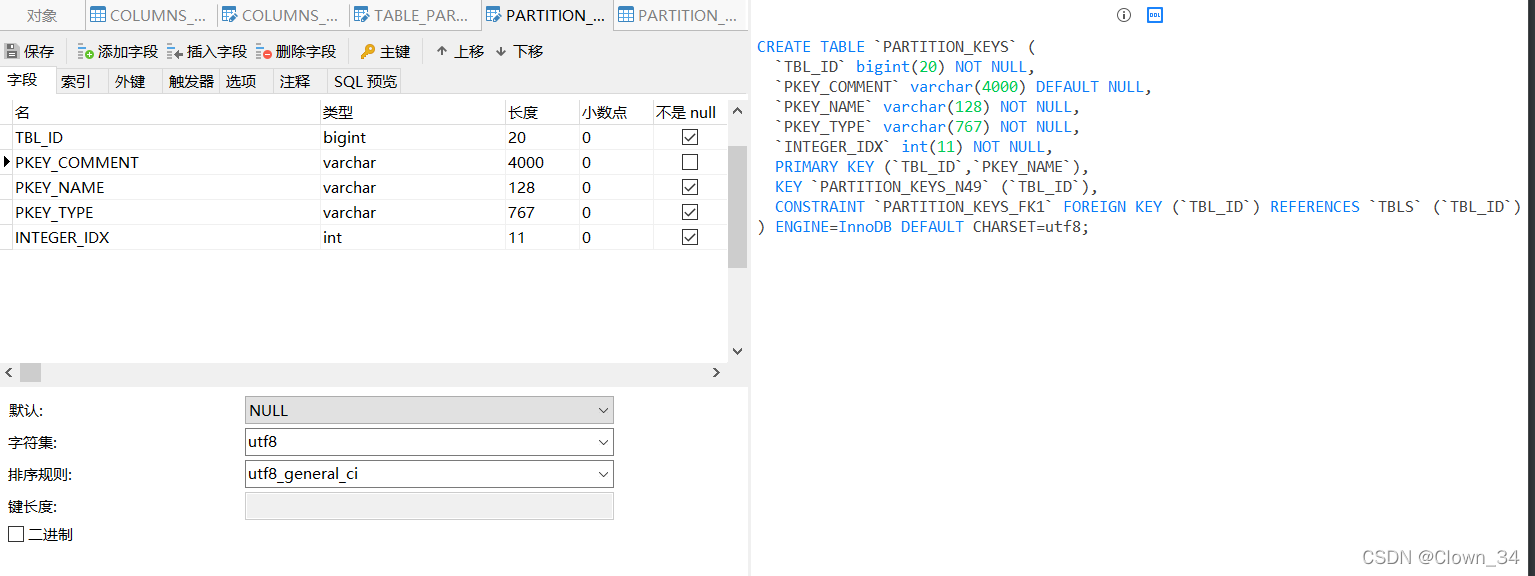Viewport: 1535px width, 576px height.
Task: Click the Save (保存) toolbar button
Action: tap(30, 51)
